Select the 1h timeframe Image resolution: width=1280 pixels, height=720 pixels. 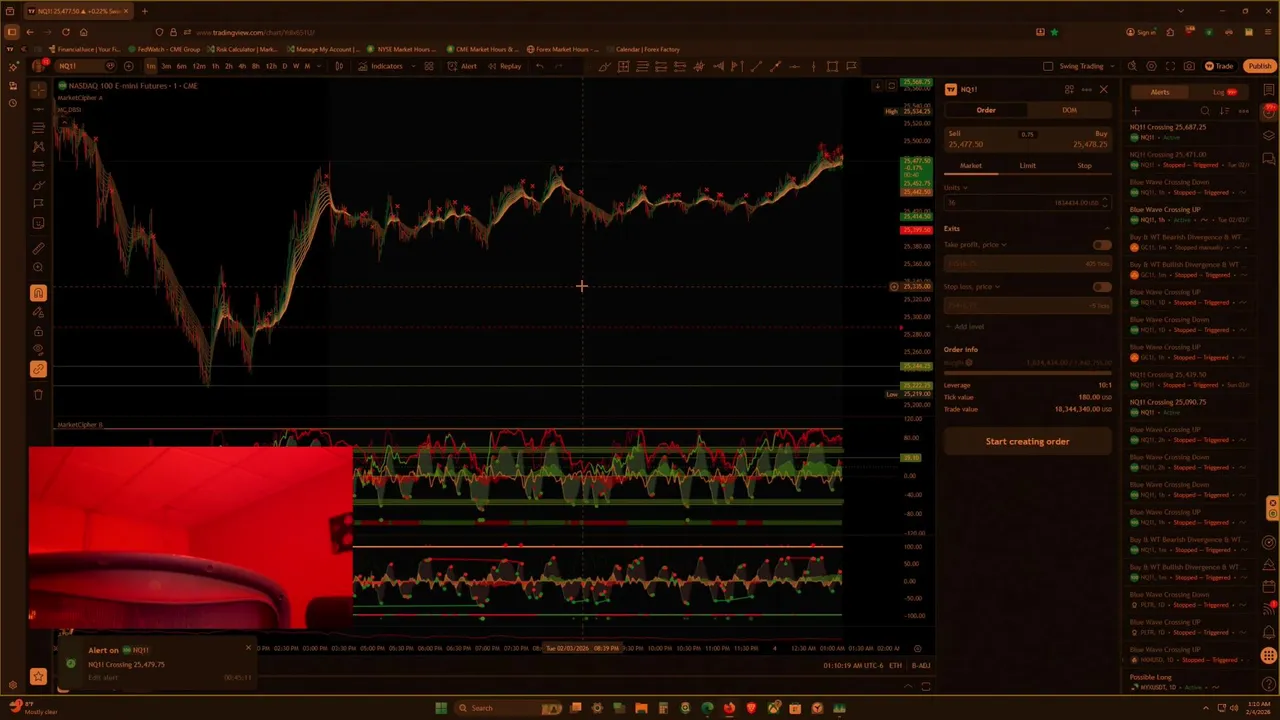pyautogui.click(x=215, y=66)
